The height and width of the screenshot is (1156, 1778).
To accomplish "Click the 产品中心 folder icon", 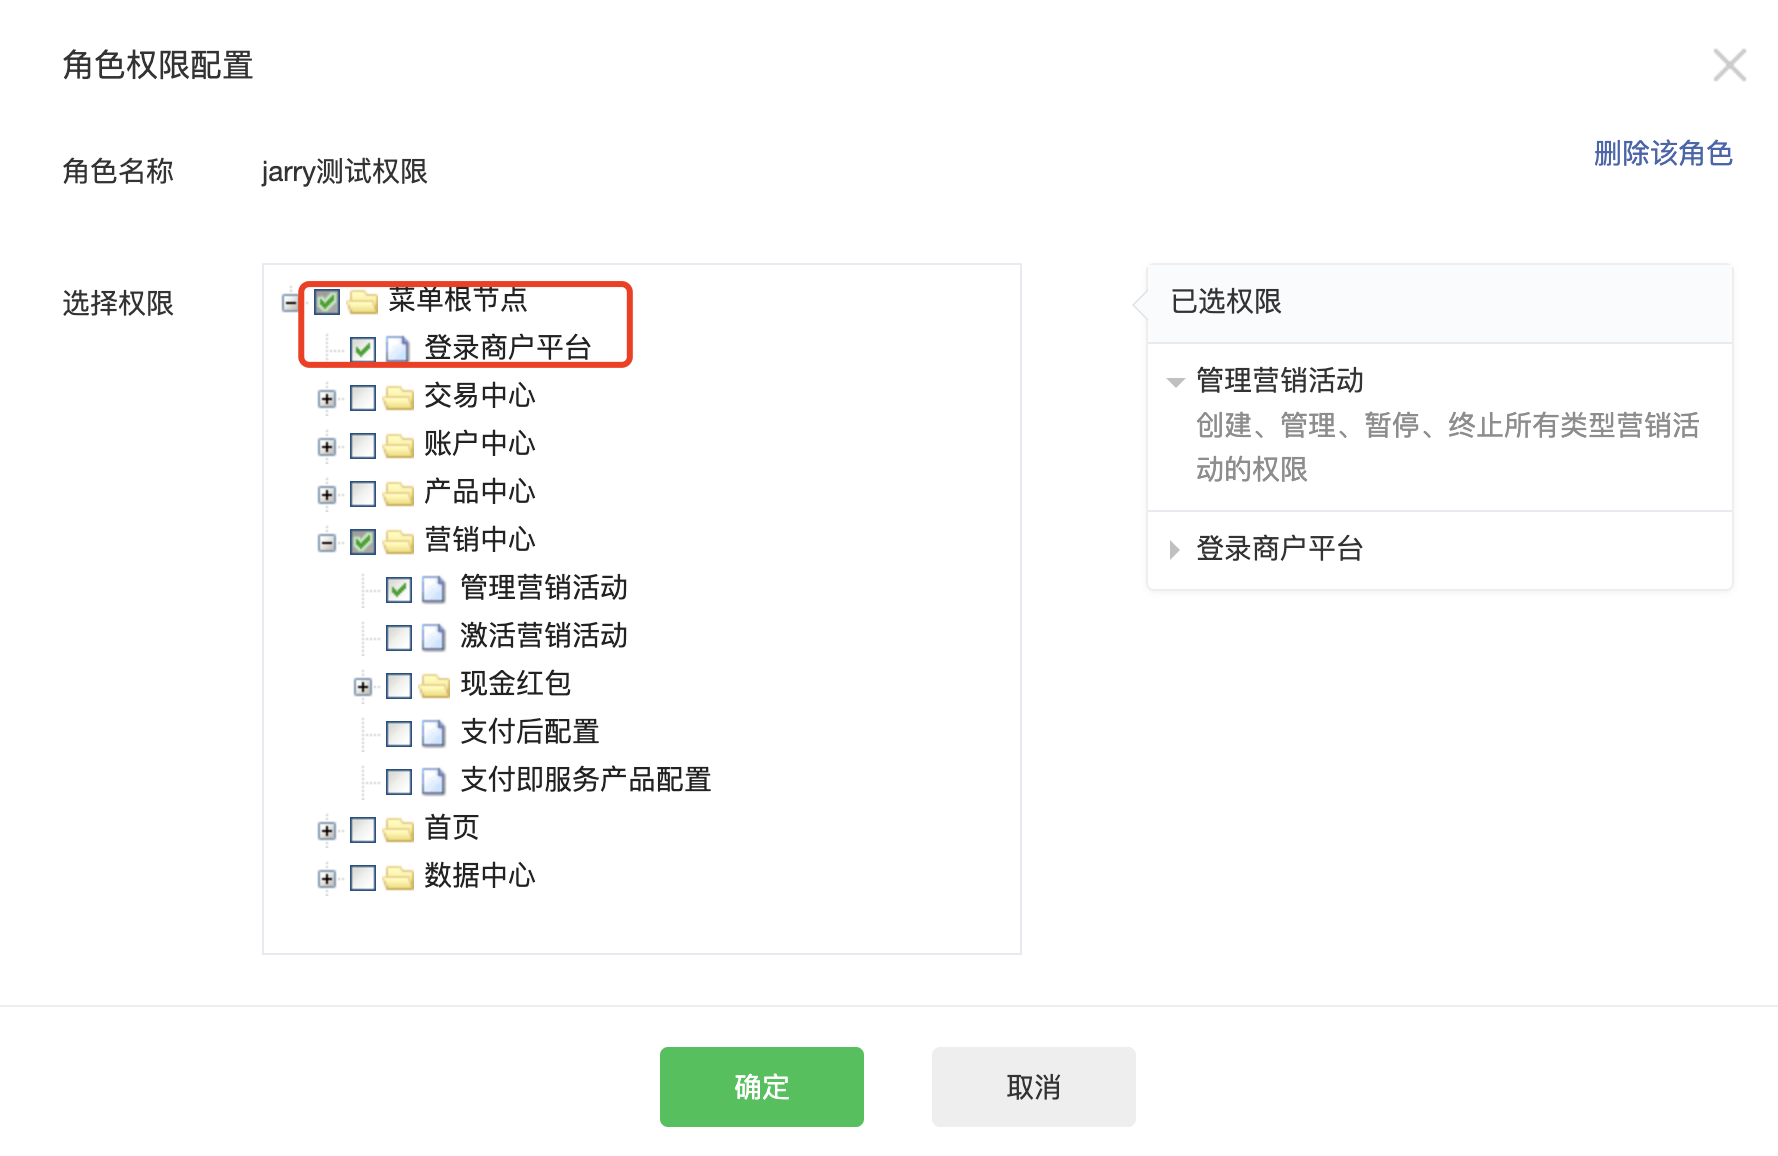I will (x=399, y=494).
